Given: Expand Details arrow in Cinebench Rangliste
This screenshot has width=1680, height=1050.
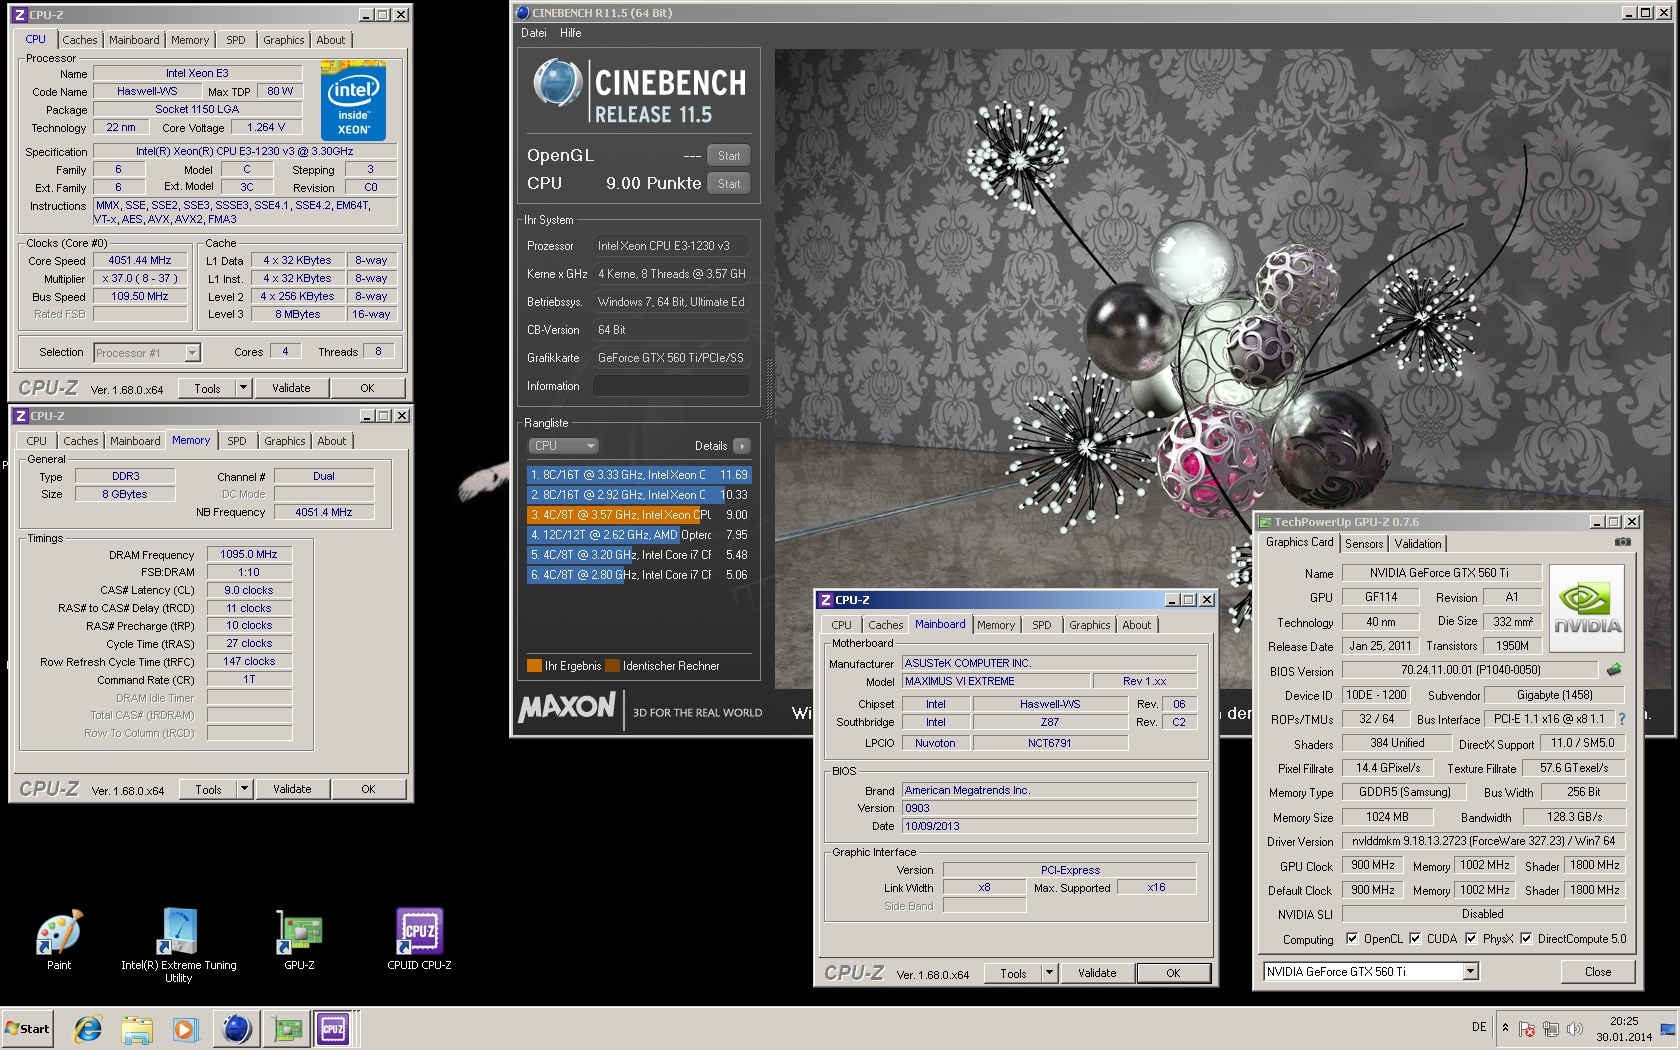Looking at the screenshot, I should (x=741, y=446).
